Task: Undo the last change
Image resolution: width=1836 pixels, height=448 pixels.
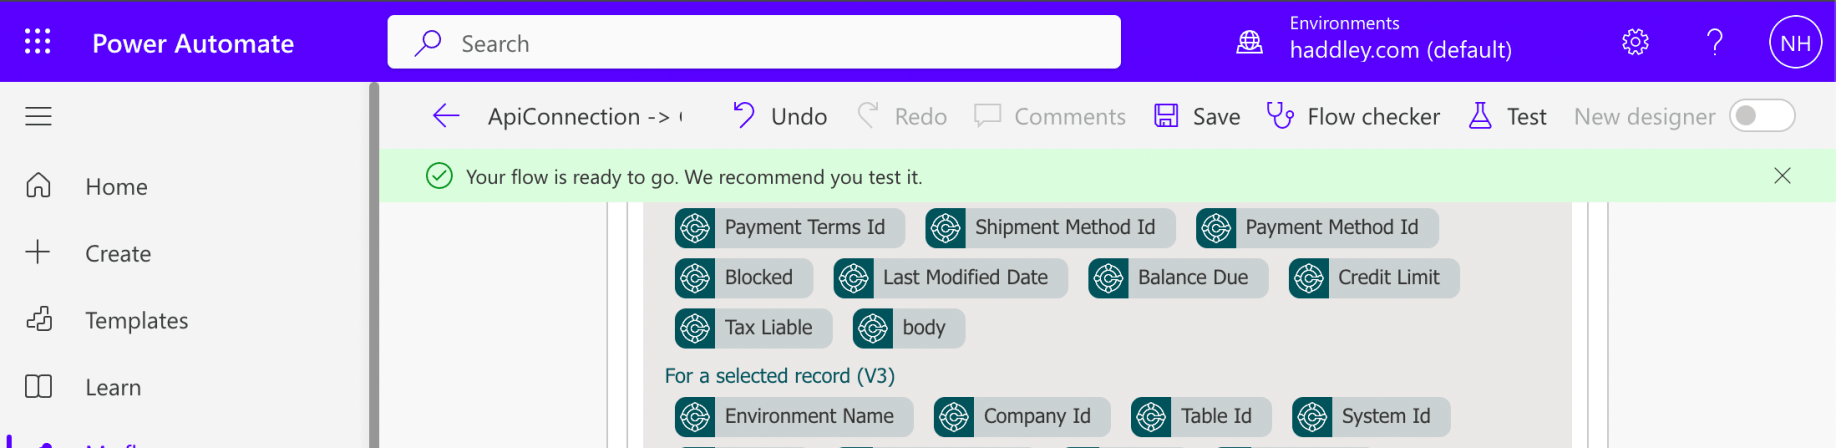Action: [x=780, y=117]
